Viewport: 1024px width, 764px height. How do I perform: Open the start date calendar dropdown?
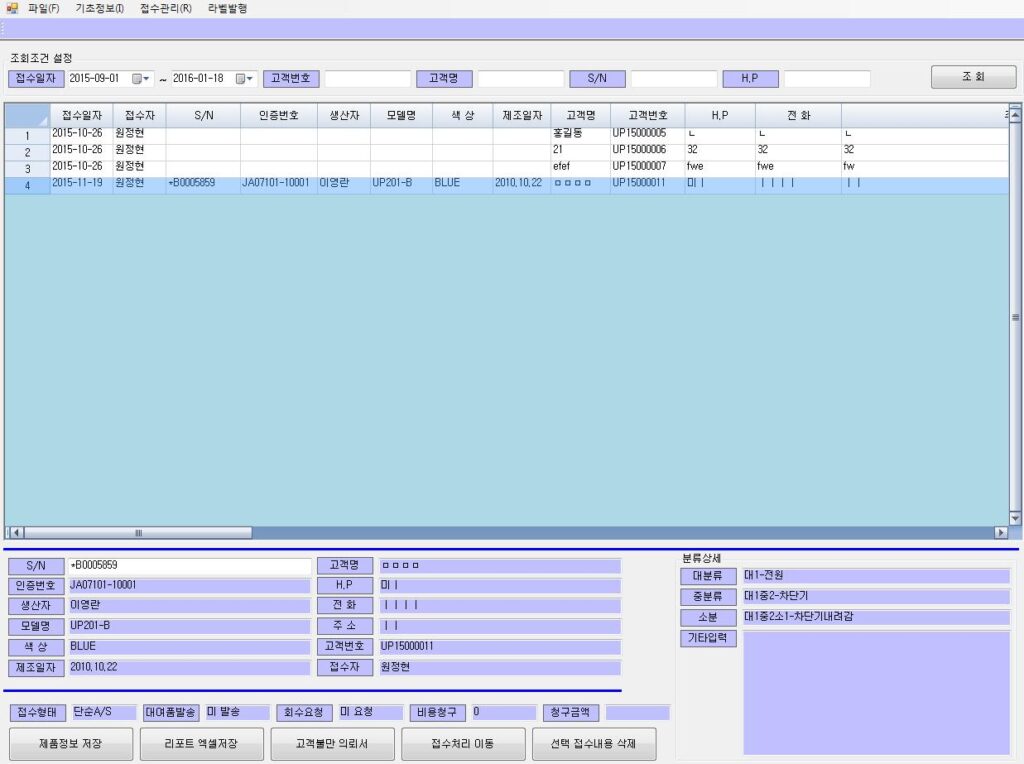coord(140,79)
